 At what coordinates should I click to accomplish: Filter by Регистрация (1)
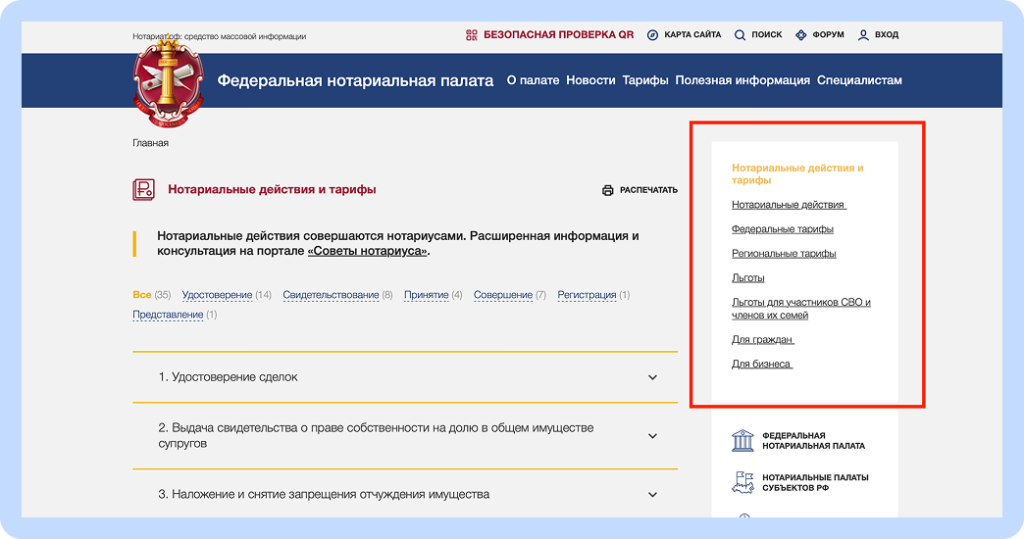[x=594, y=295]
